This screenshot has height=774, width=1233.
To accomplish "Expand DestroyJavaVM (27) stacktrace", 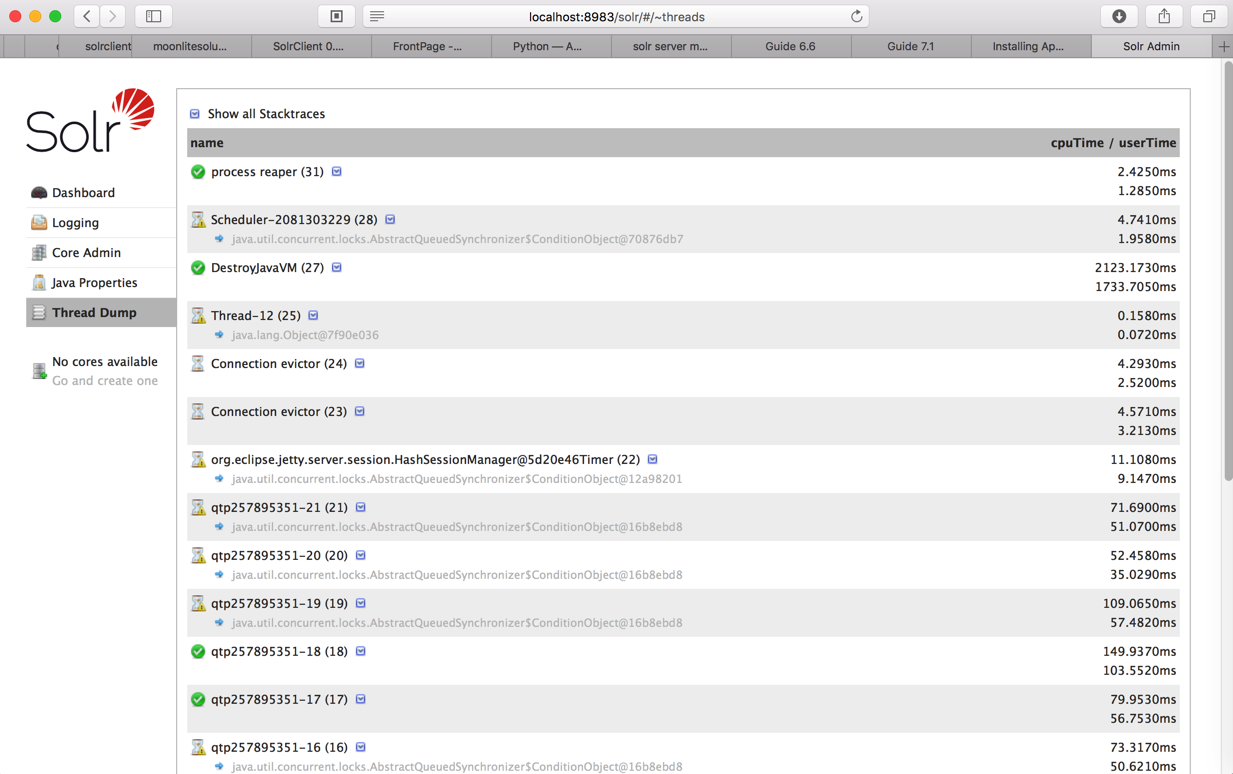I will coord(337,268).
